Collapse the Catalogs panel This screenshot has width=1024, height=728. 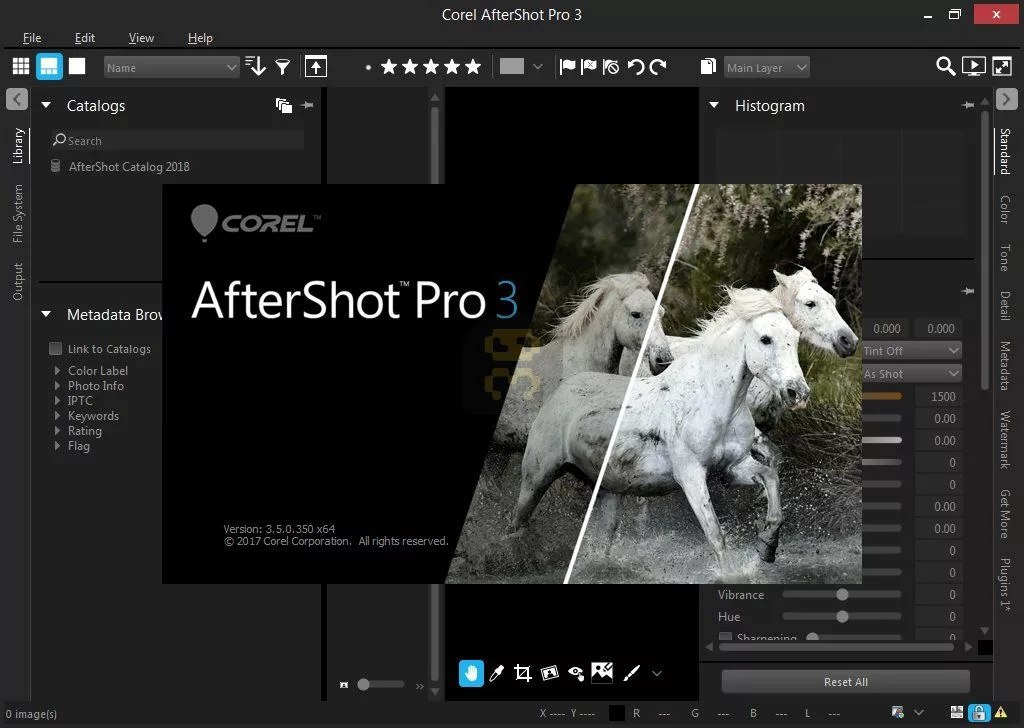tap(46, 105)
